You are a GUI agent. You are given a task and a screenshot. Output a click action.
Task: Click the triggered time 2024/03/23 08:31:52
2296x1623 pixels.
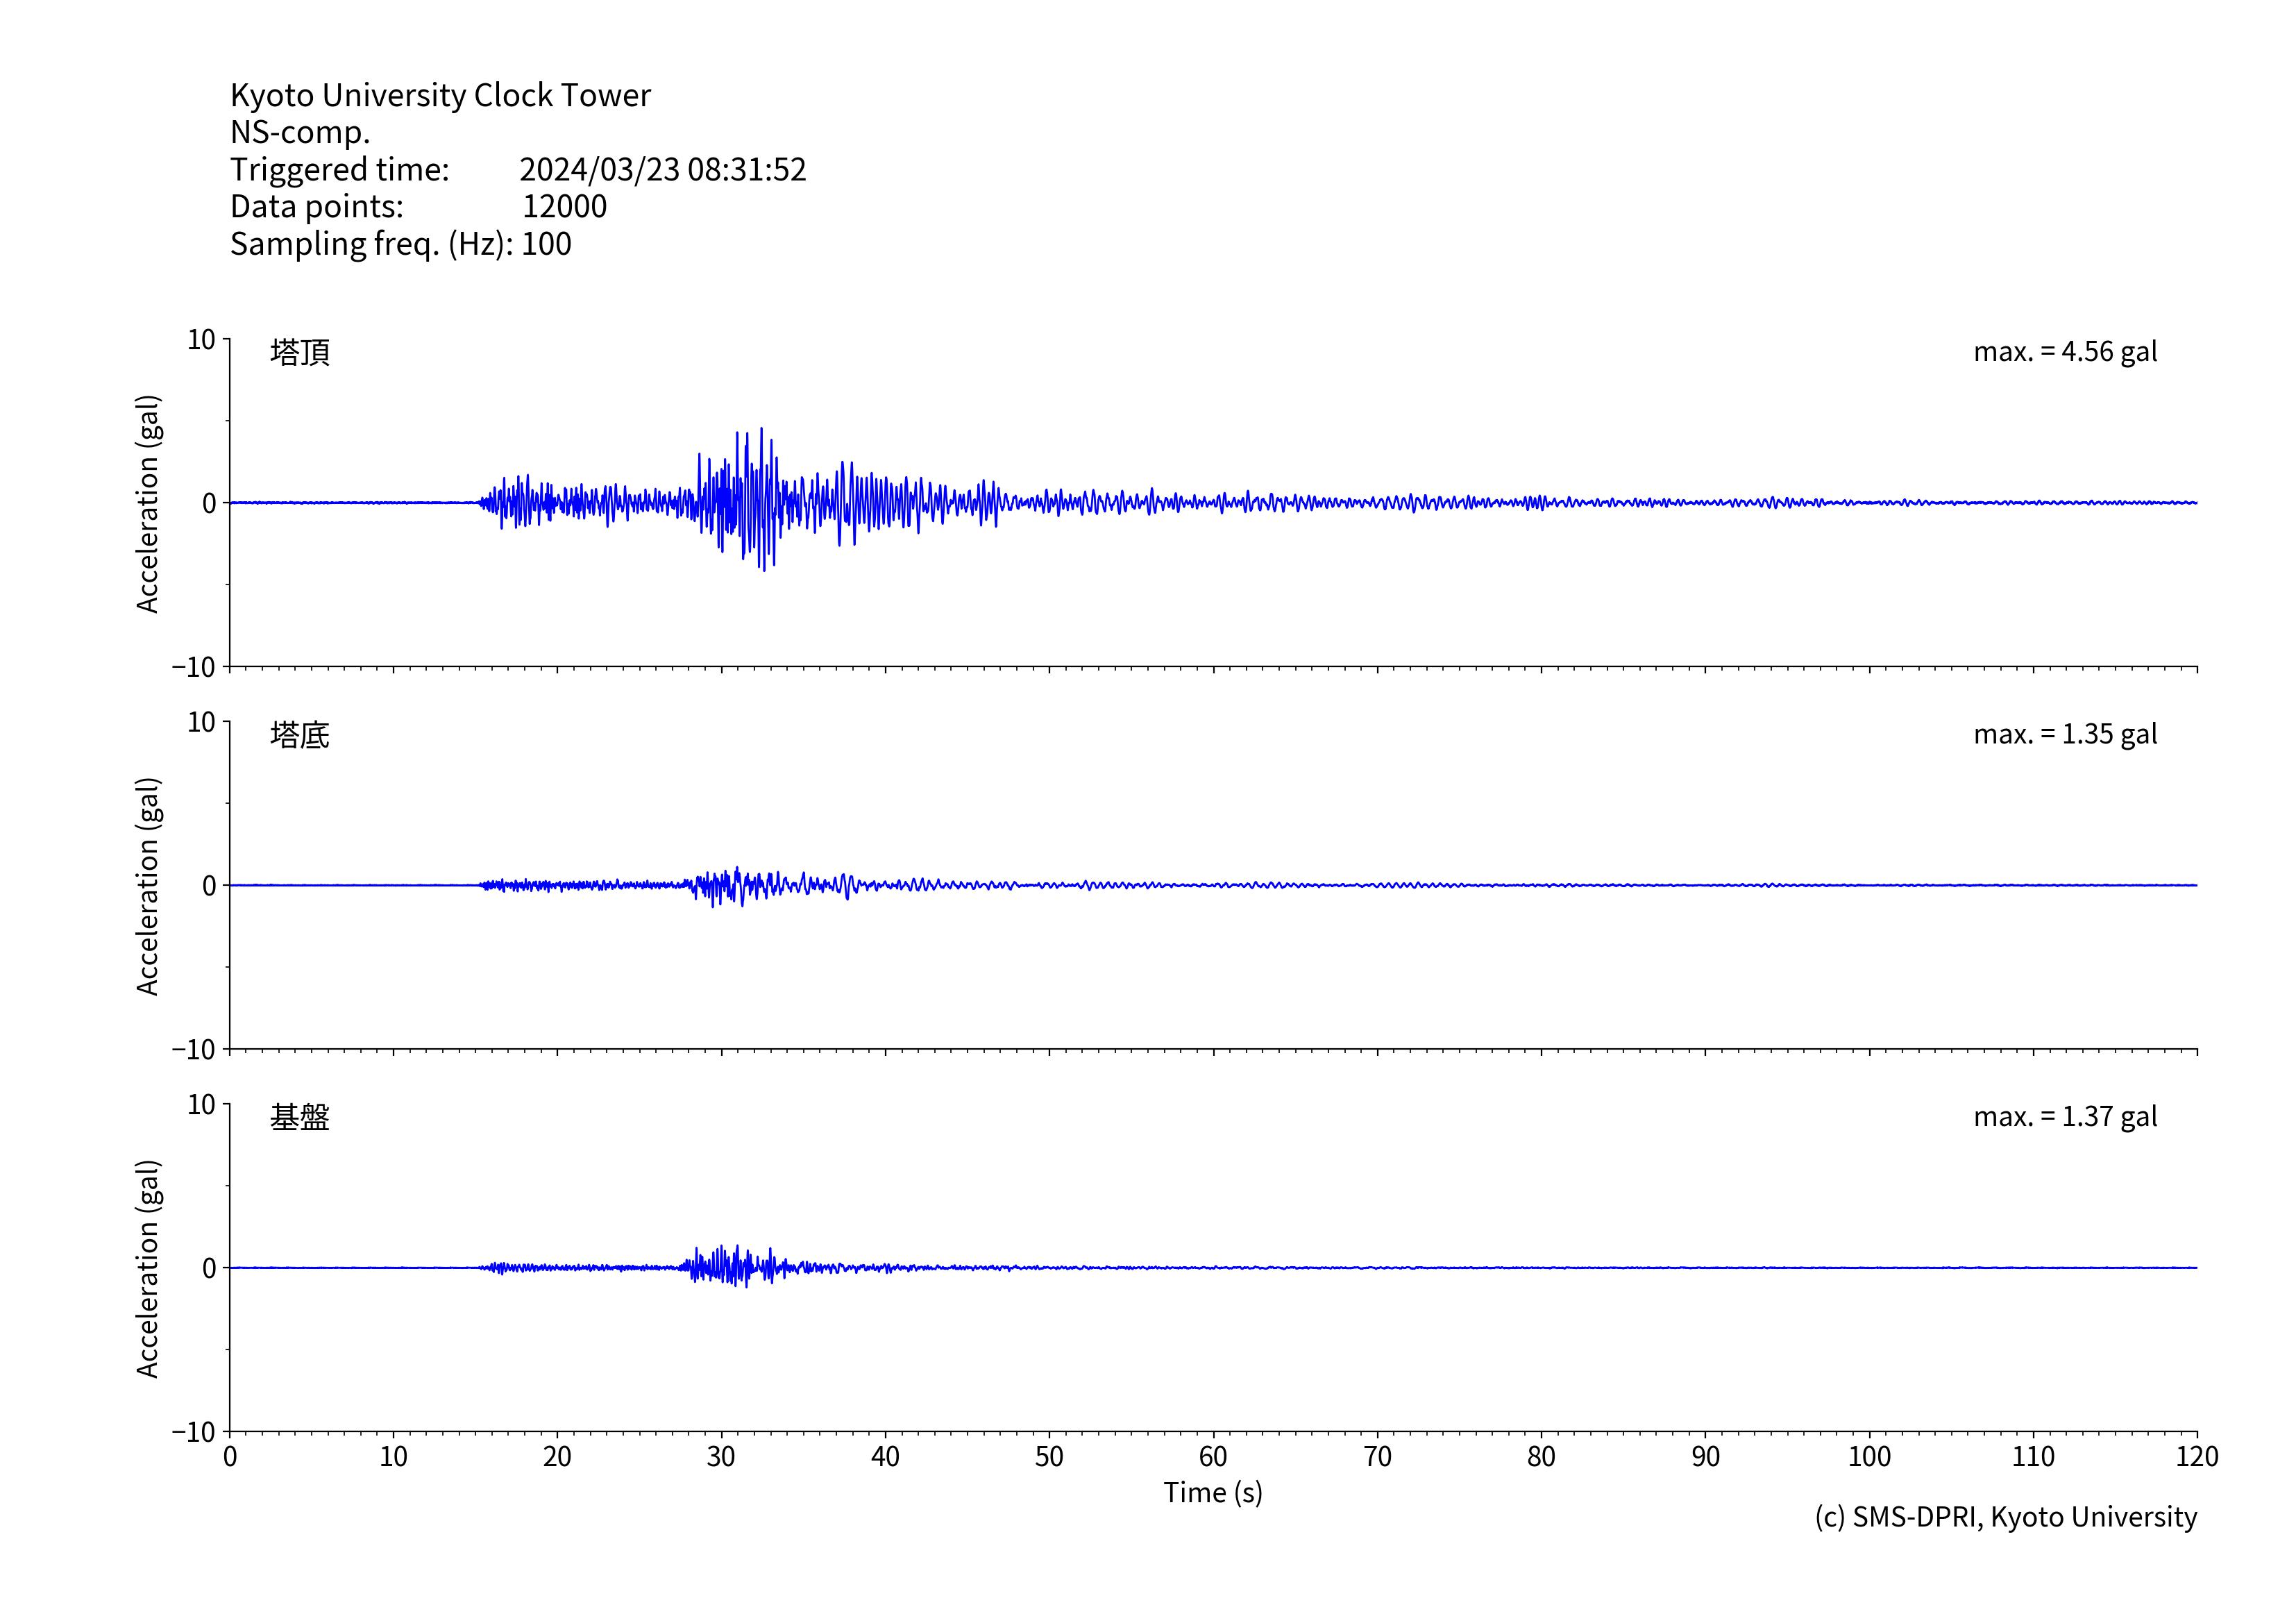(x=662, y=169)
